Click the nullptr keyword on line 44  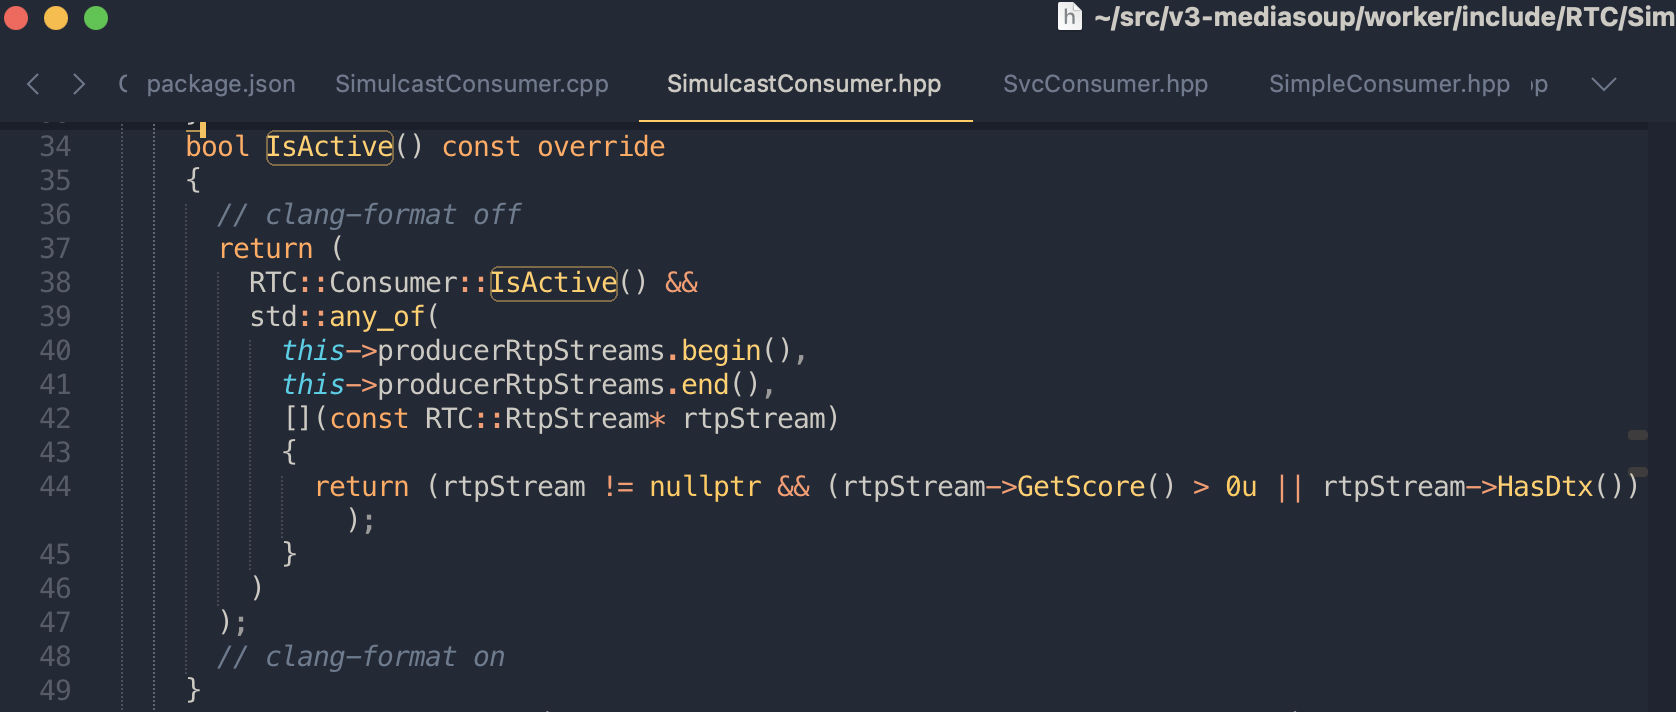(704, 487)
